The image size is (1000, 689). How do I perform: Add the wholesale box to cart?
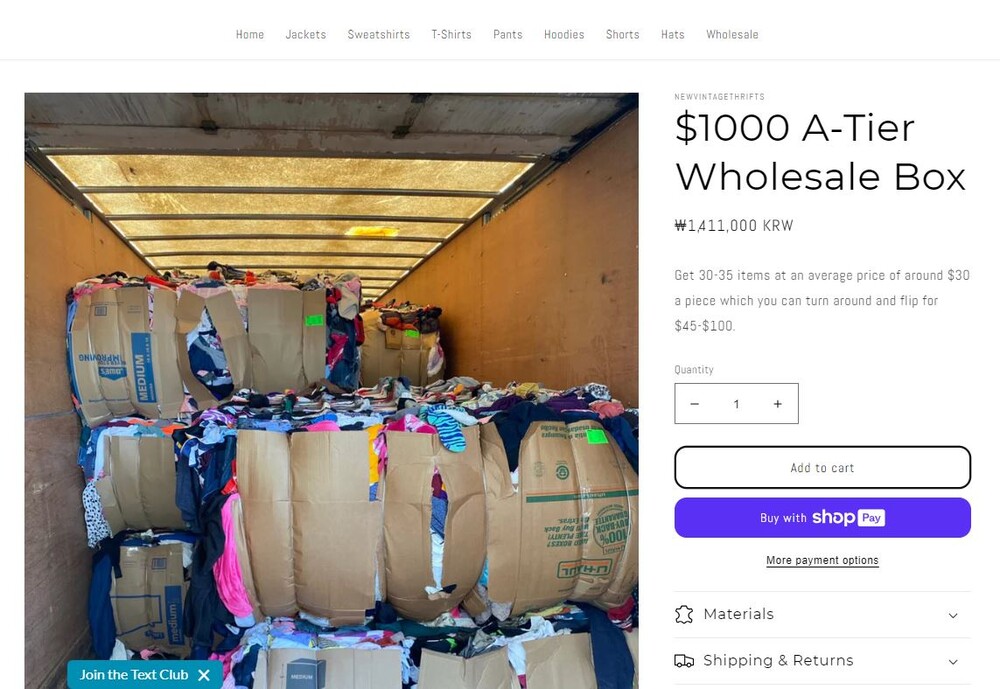click(822, 467)
